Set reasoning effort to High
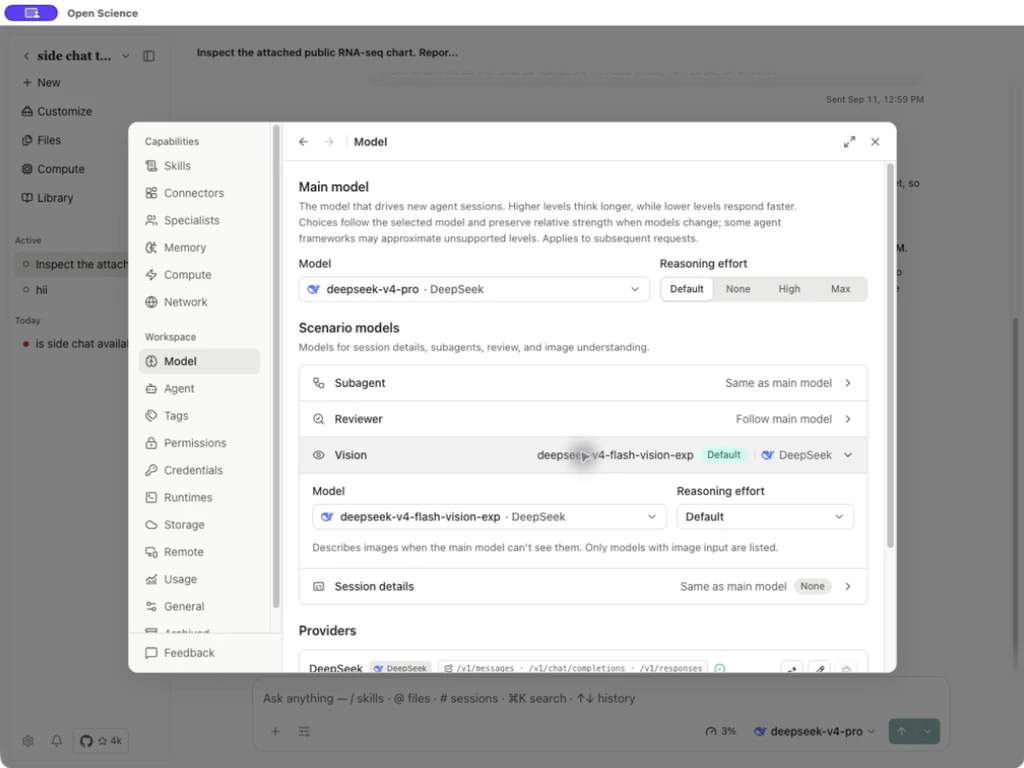The width and height of the screenshot is (1024, 768). (789, 289)
